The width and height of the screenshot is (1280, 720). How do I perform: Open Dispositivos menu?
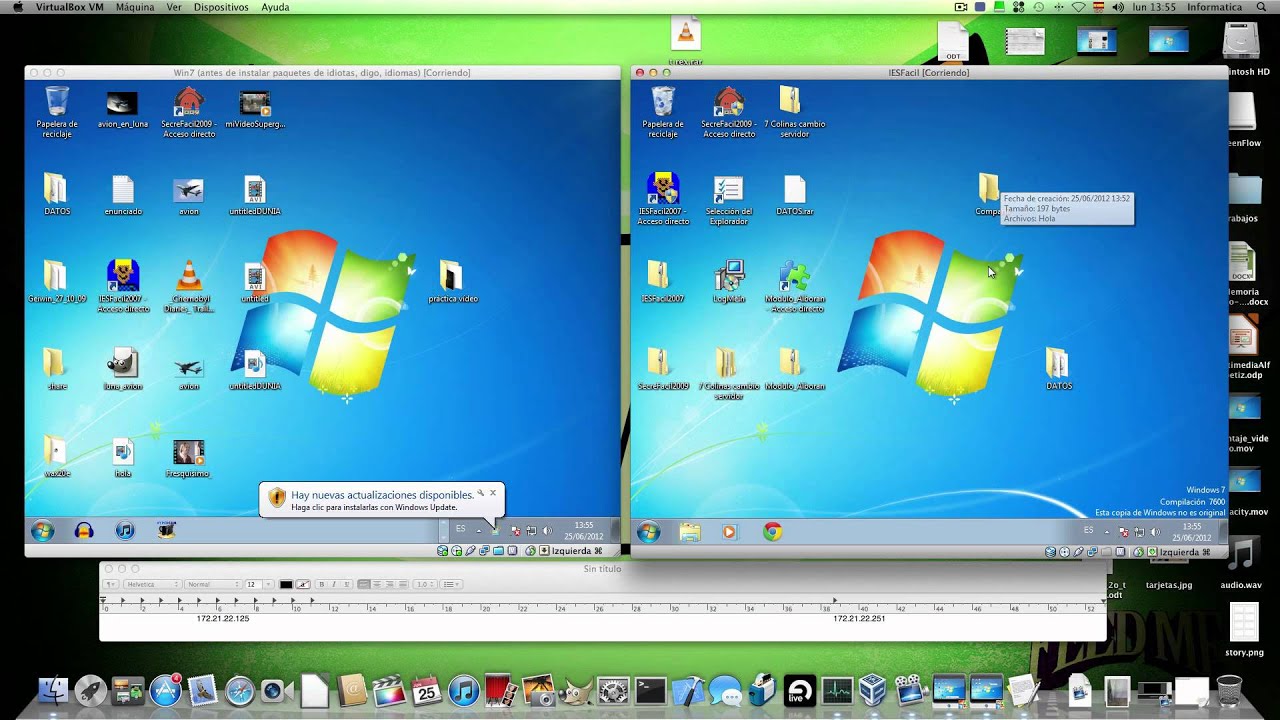coord(221,7)
